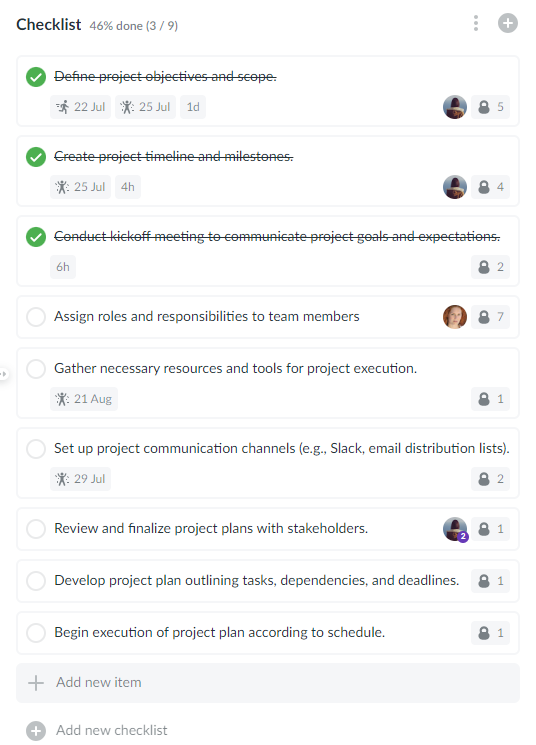This screenshot has width=536, height=745.
Task: Click avatar with badge 2 on Review item
Action: pos(455,529)
